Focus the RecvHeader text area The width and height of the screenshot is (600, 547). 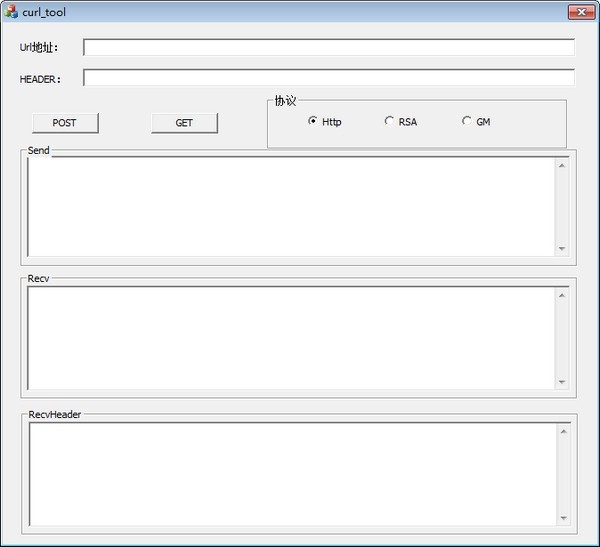click(x=290, y=473)
